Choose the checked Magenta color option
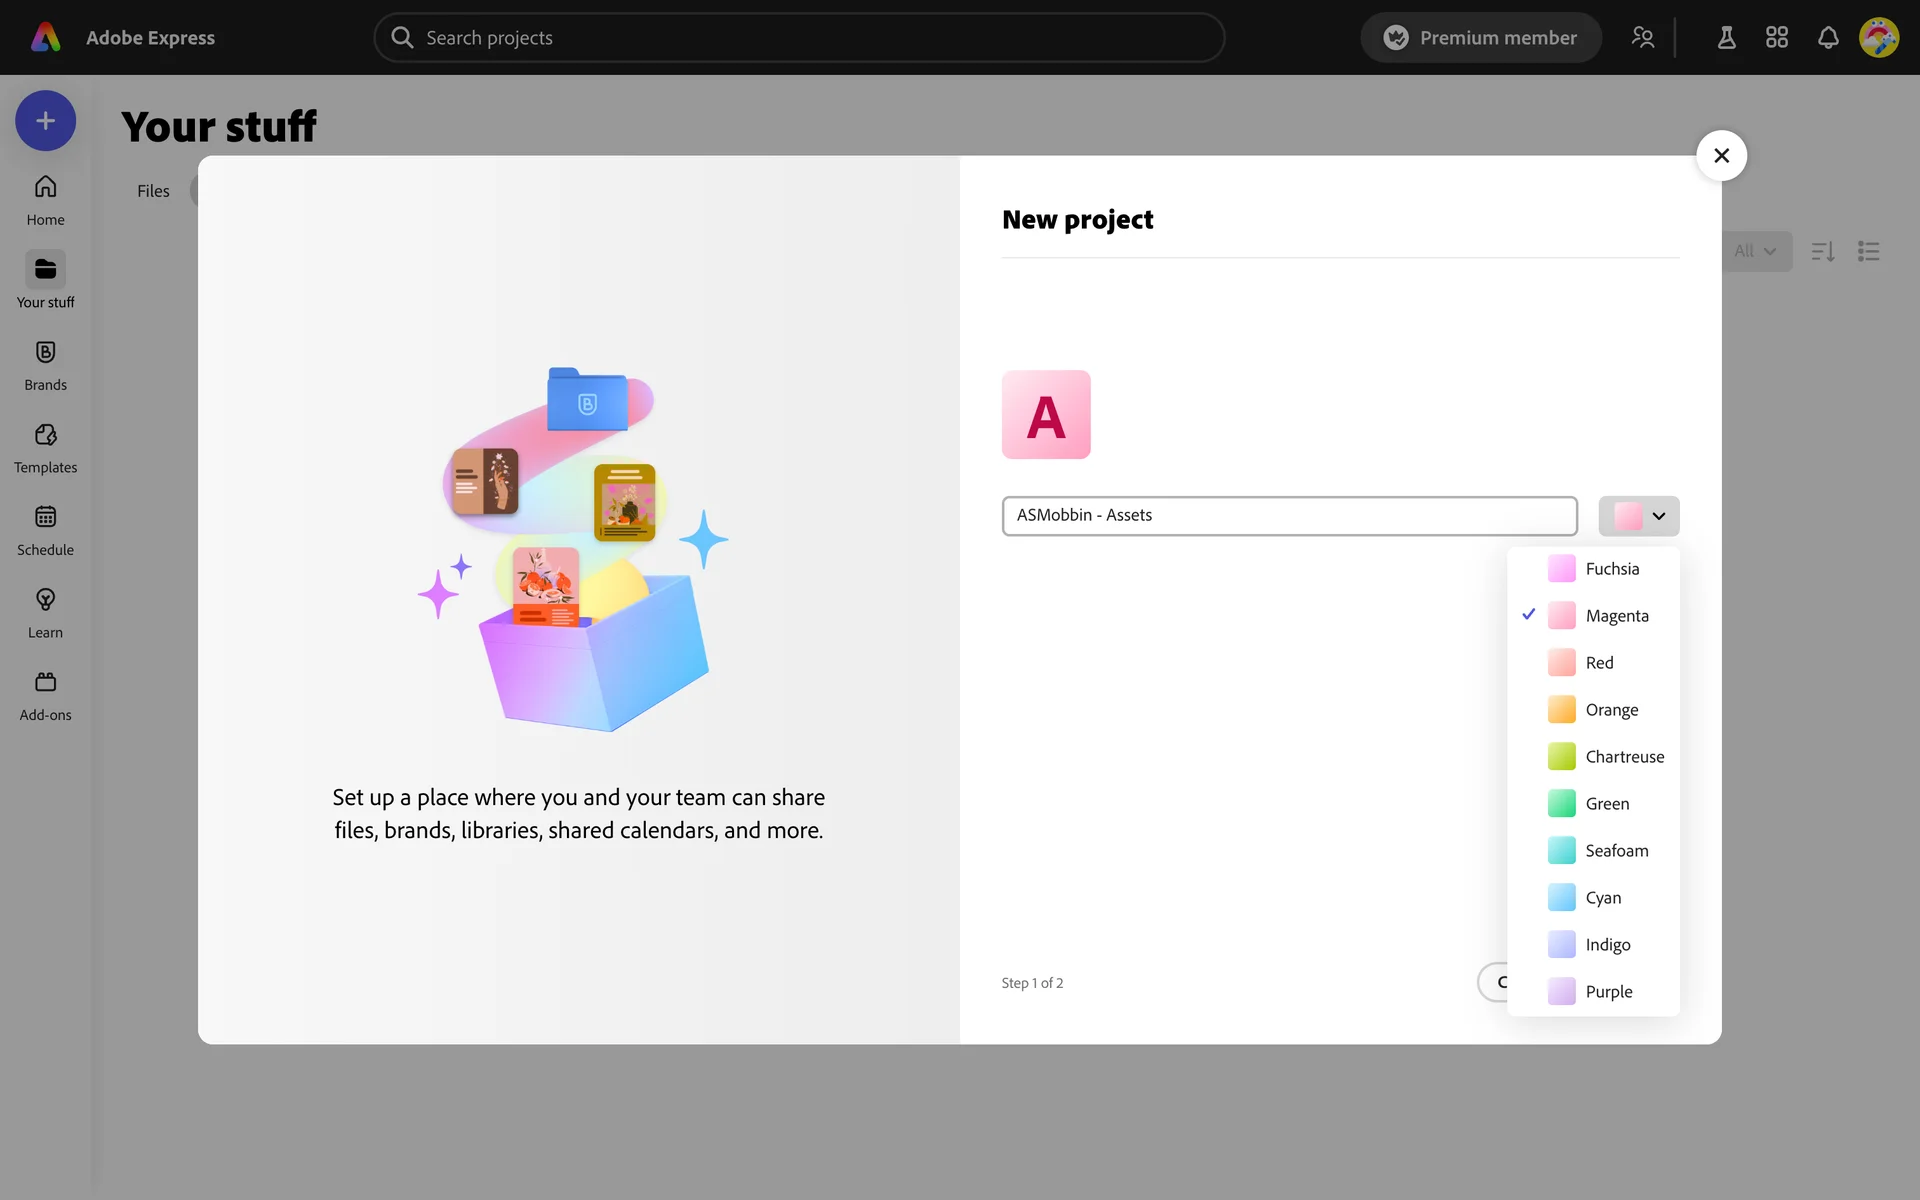 tap(1616, 616)
